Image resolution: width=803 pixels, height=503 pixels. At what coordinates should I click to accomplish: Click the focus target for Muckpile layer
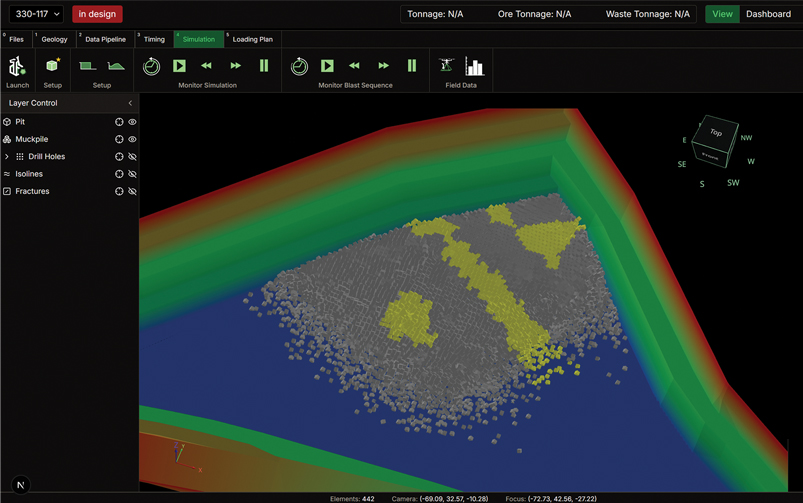(119, 140)
